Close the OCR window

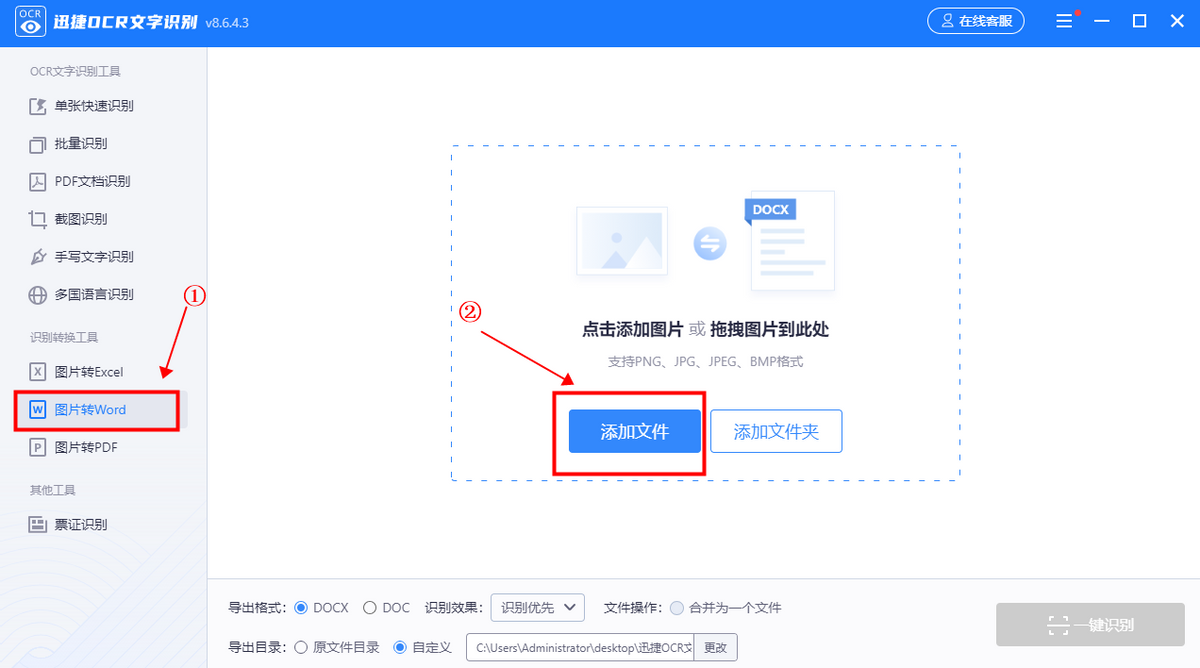tap(1175, 21)
